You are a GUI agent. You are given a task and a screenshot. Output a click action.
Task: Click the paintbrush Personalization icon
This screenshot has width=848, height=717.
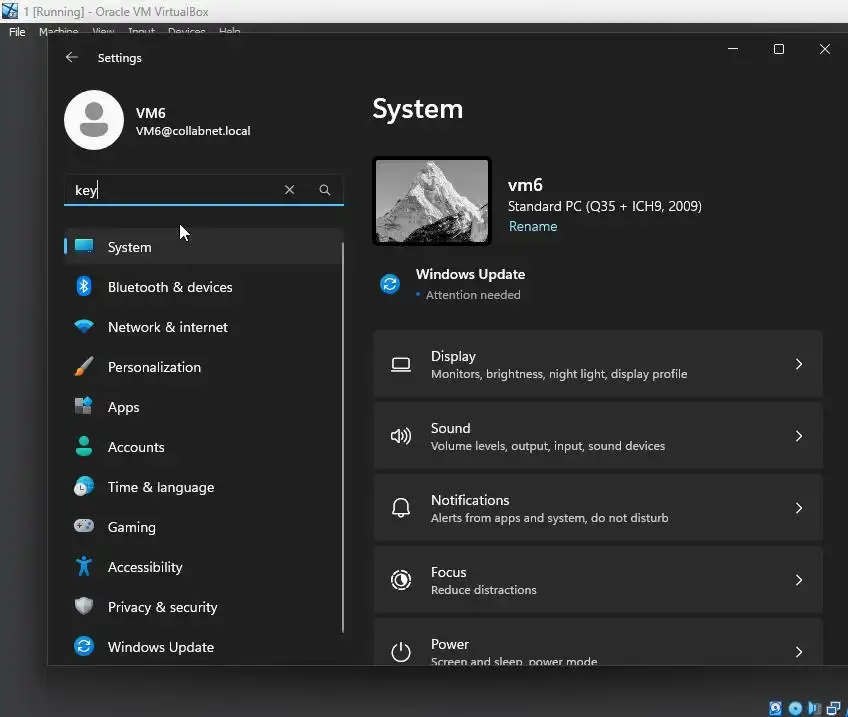[x=84, y=367]
